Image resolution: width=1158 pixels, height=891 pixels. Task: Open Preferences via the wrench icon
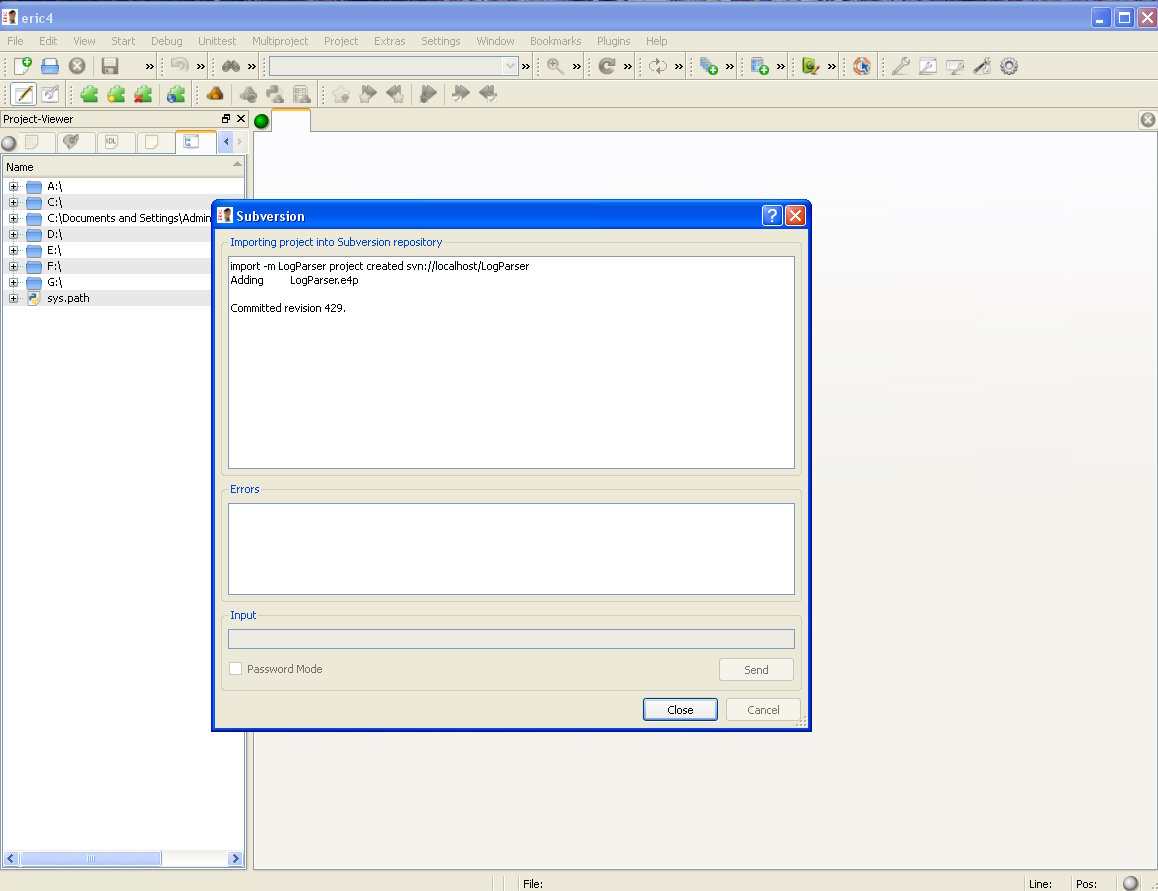coord(900,66)
